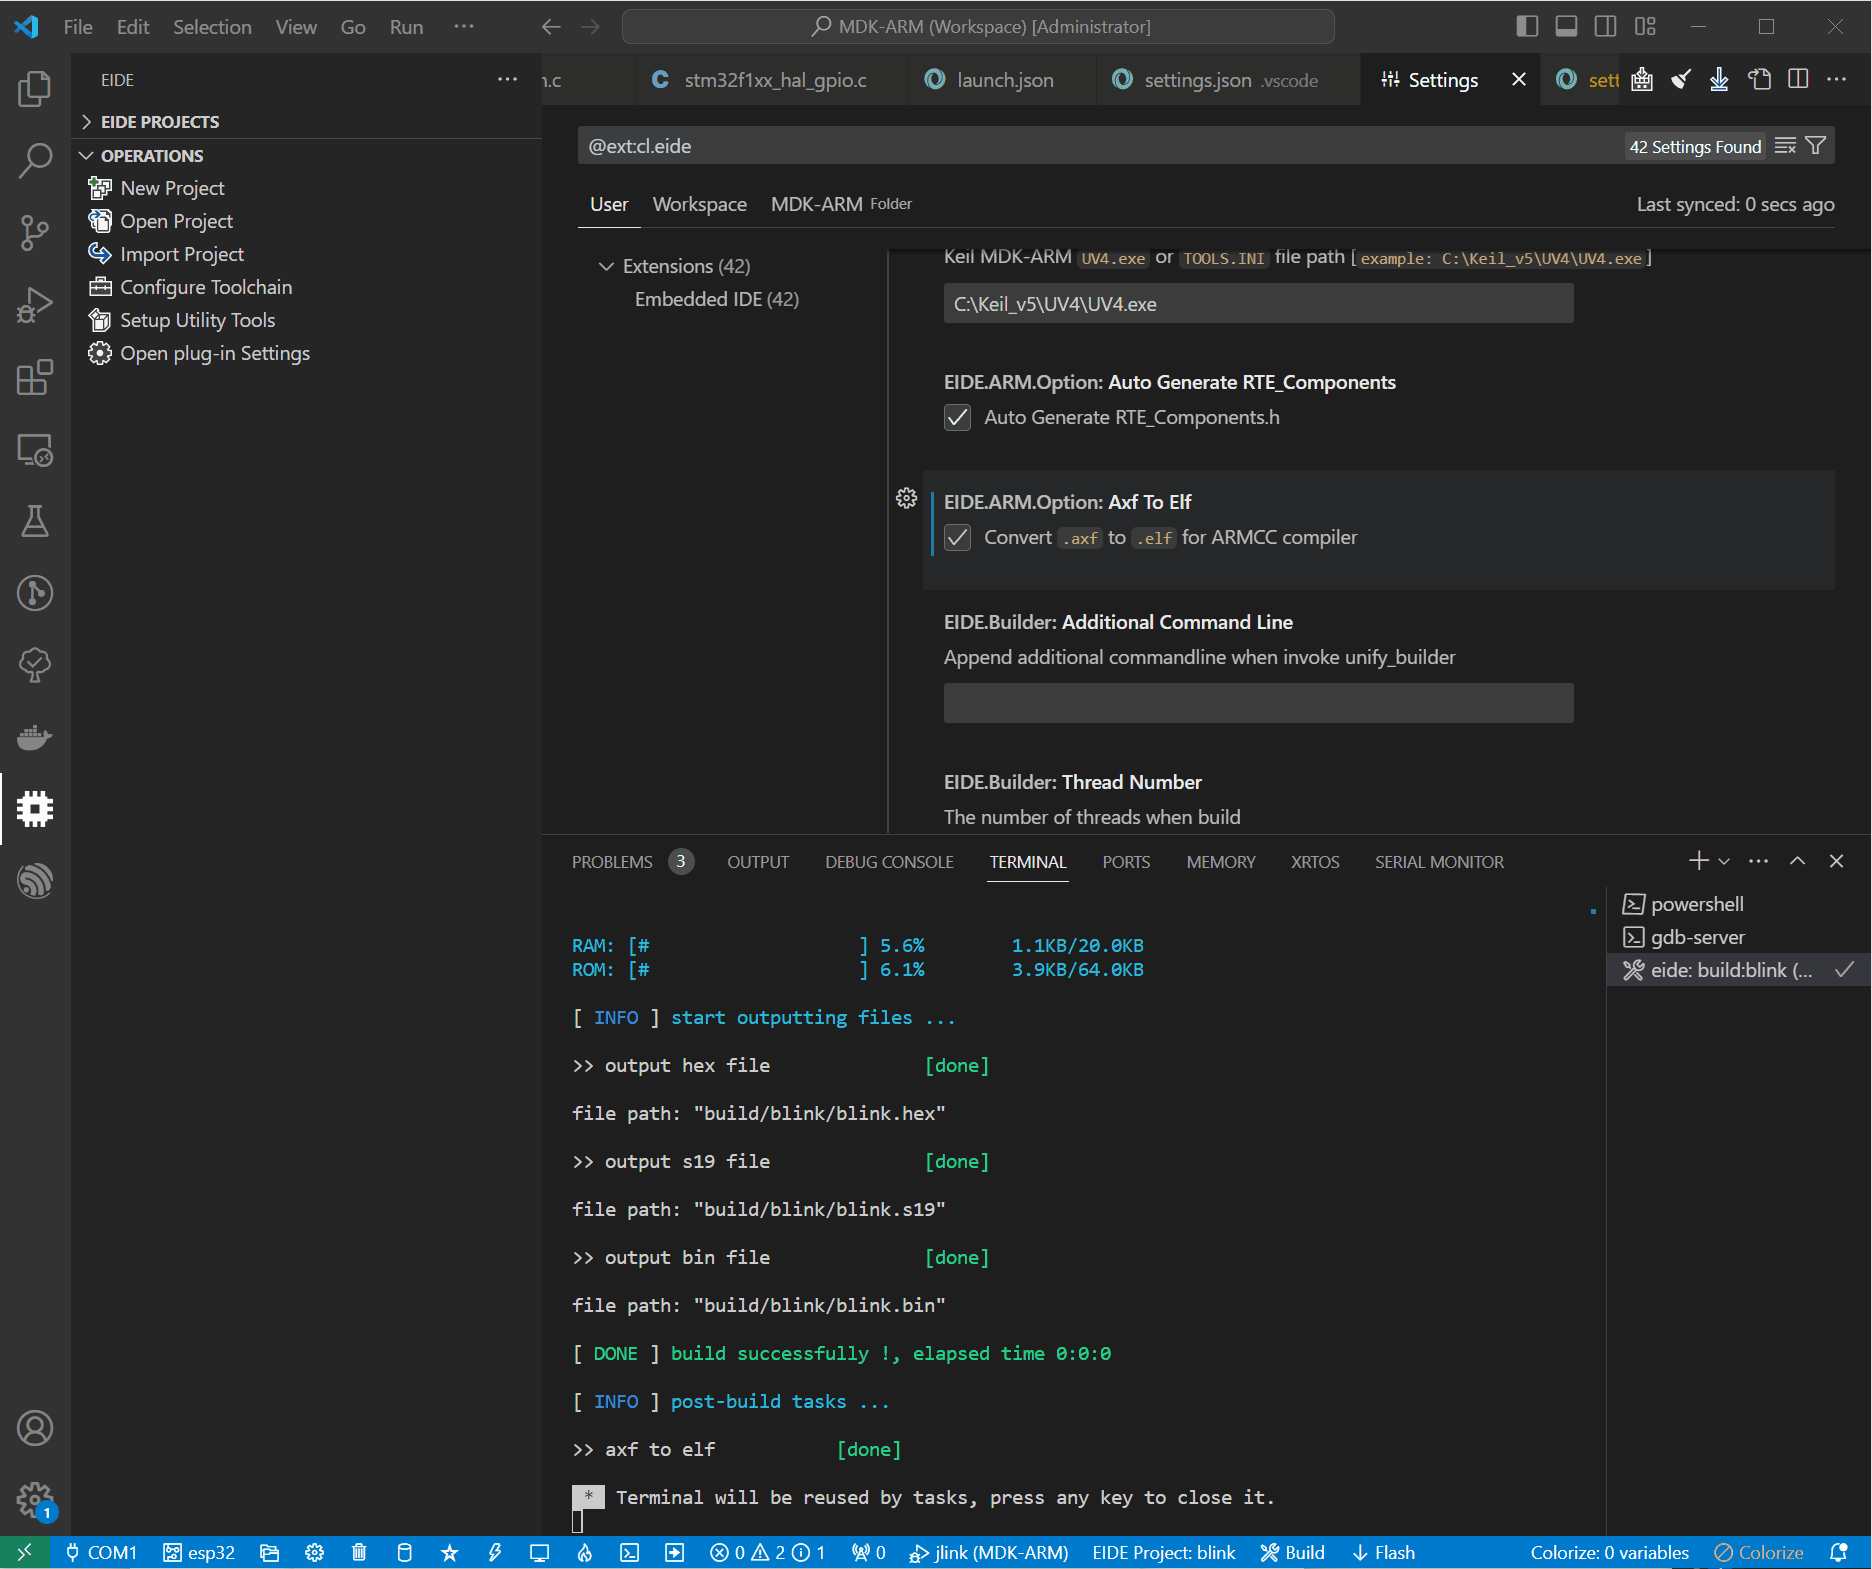The image size is (1872, 1569).
Task: Open the notifications bell in status bar
Action: (x=1838, y=1553)
